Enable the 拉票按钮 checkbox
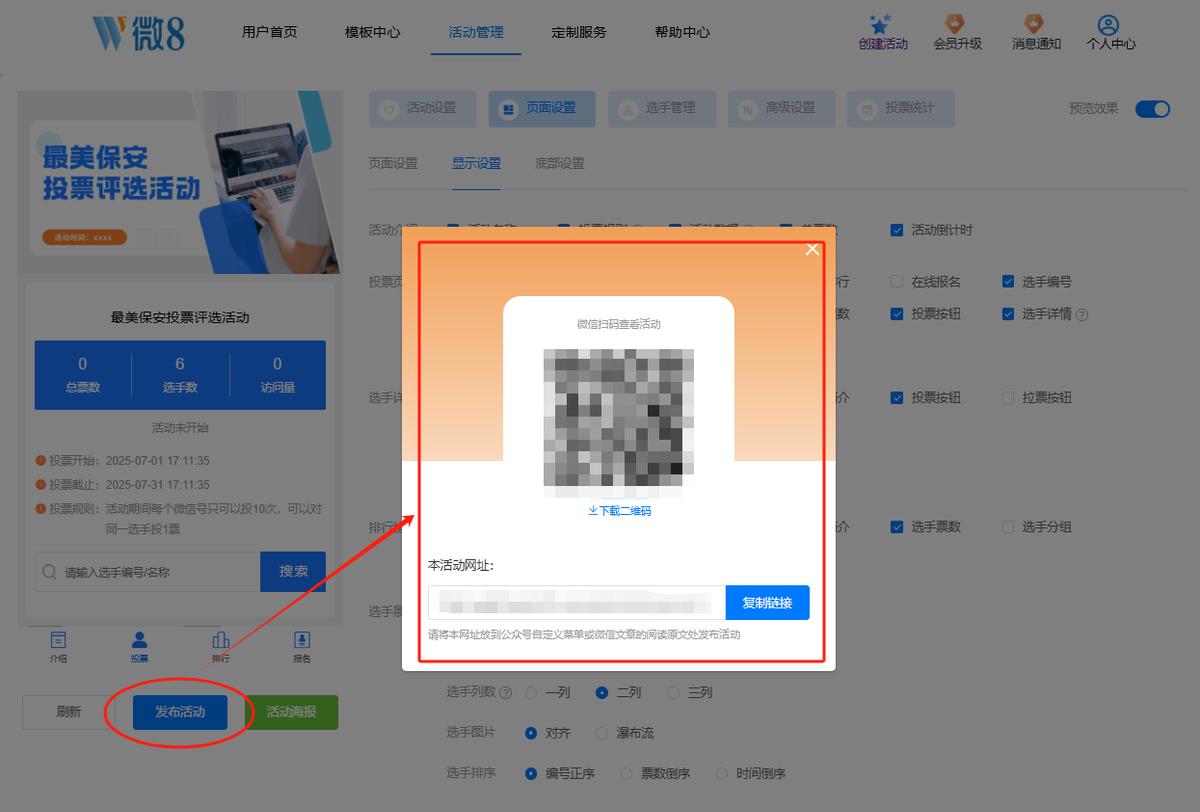The width and height of the screenshot is (1200, 812). [x=1008, y=398]
